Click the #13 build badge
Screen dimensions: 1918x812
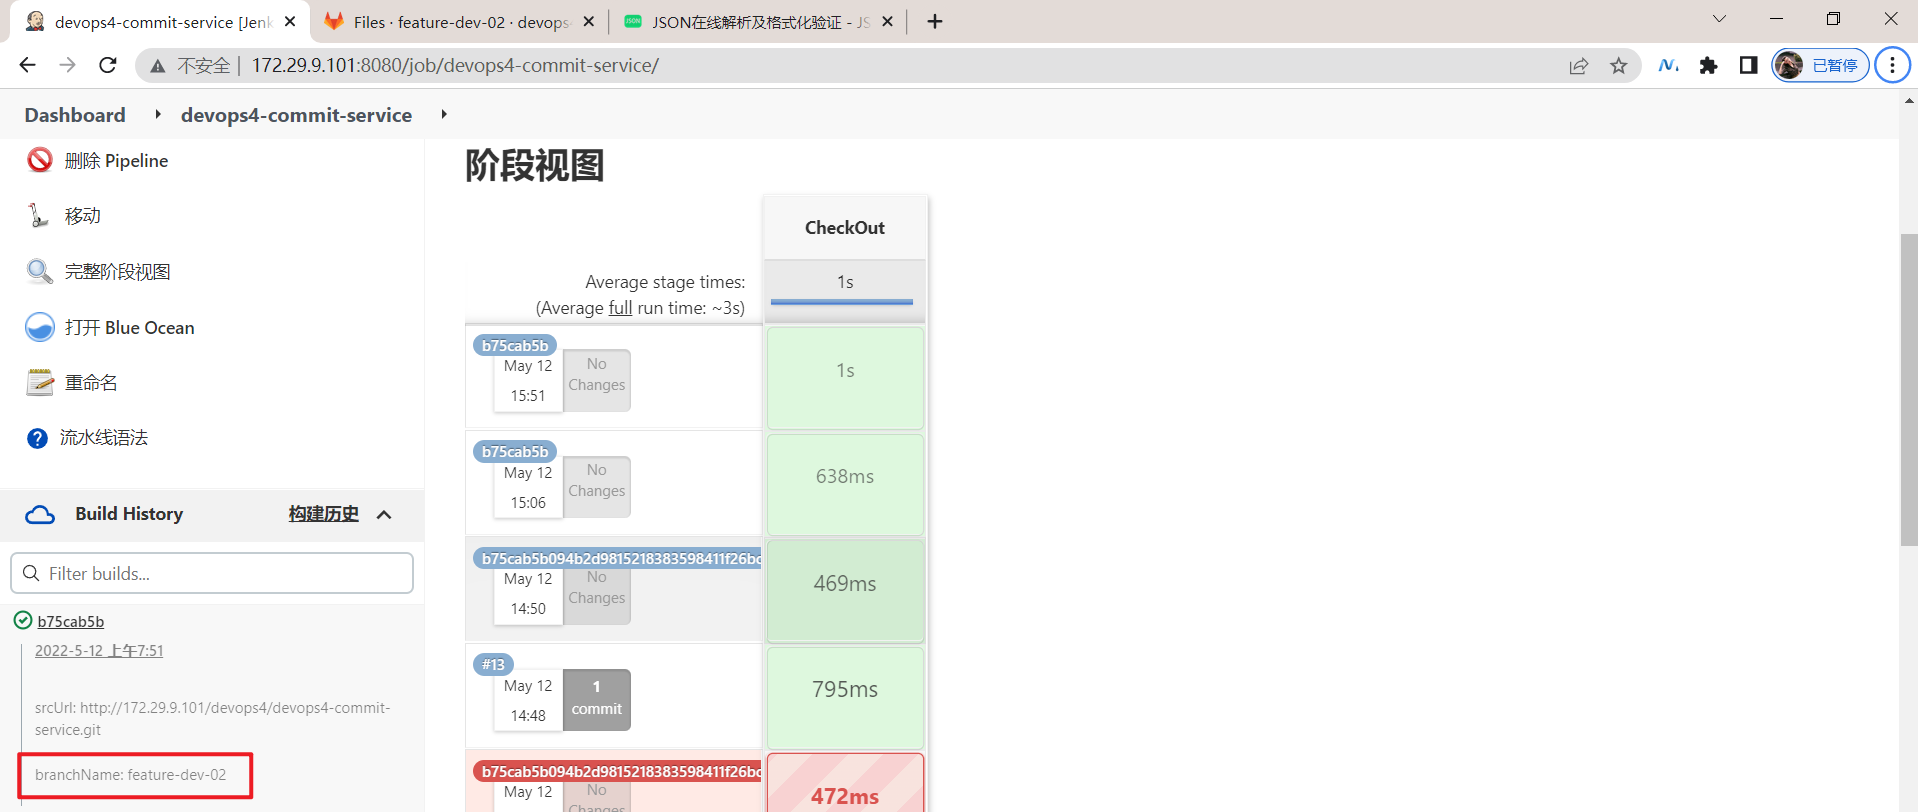pos(493,664)
